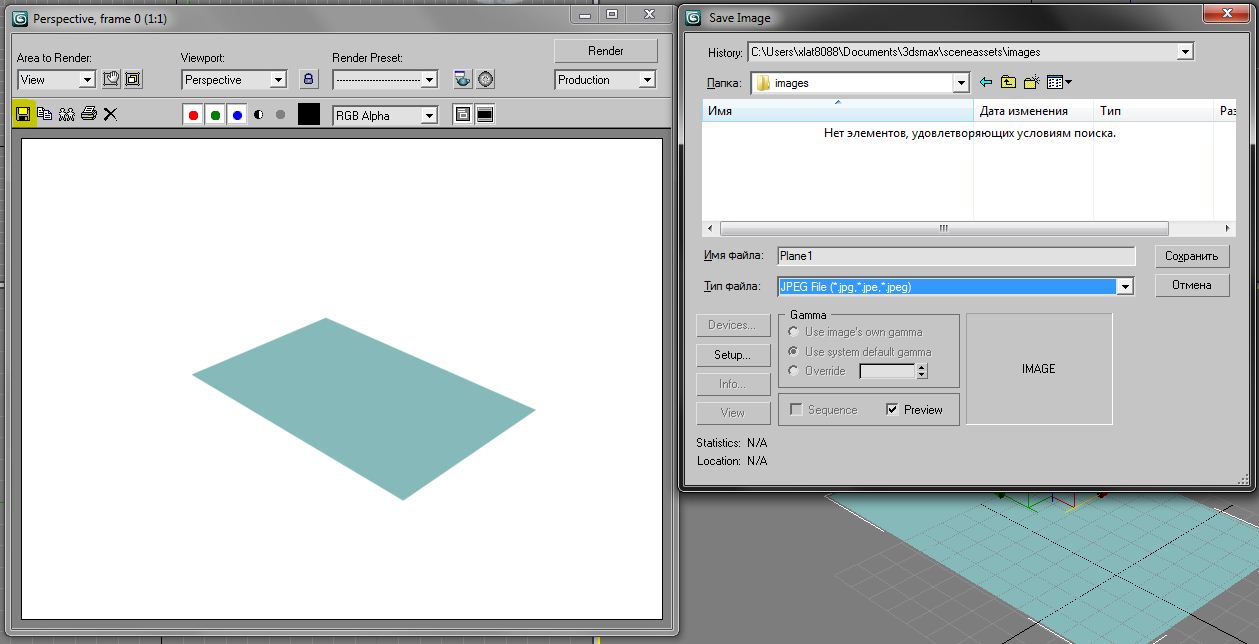Select the Override gamma radio button
Image resolution: width=1259 pixels, height=644 pixels.
coord(794,371)
